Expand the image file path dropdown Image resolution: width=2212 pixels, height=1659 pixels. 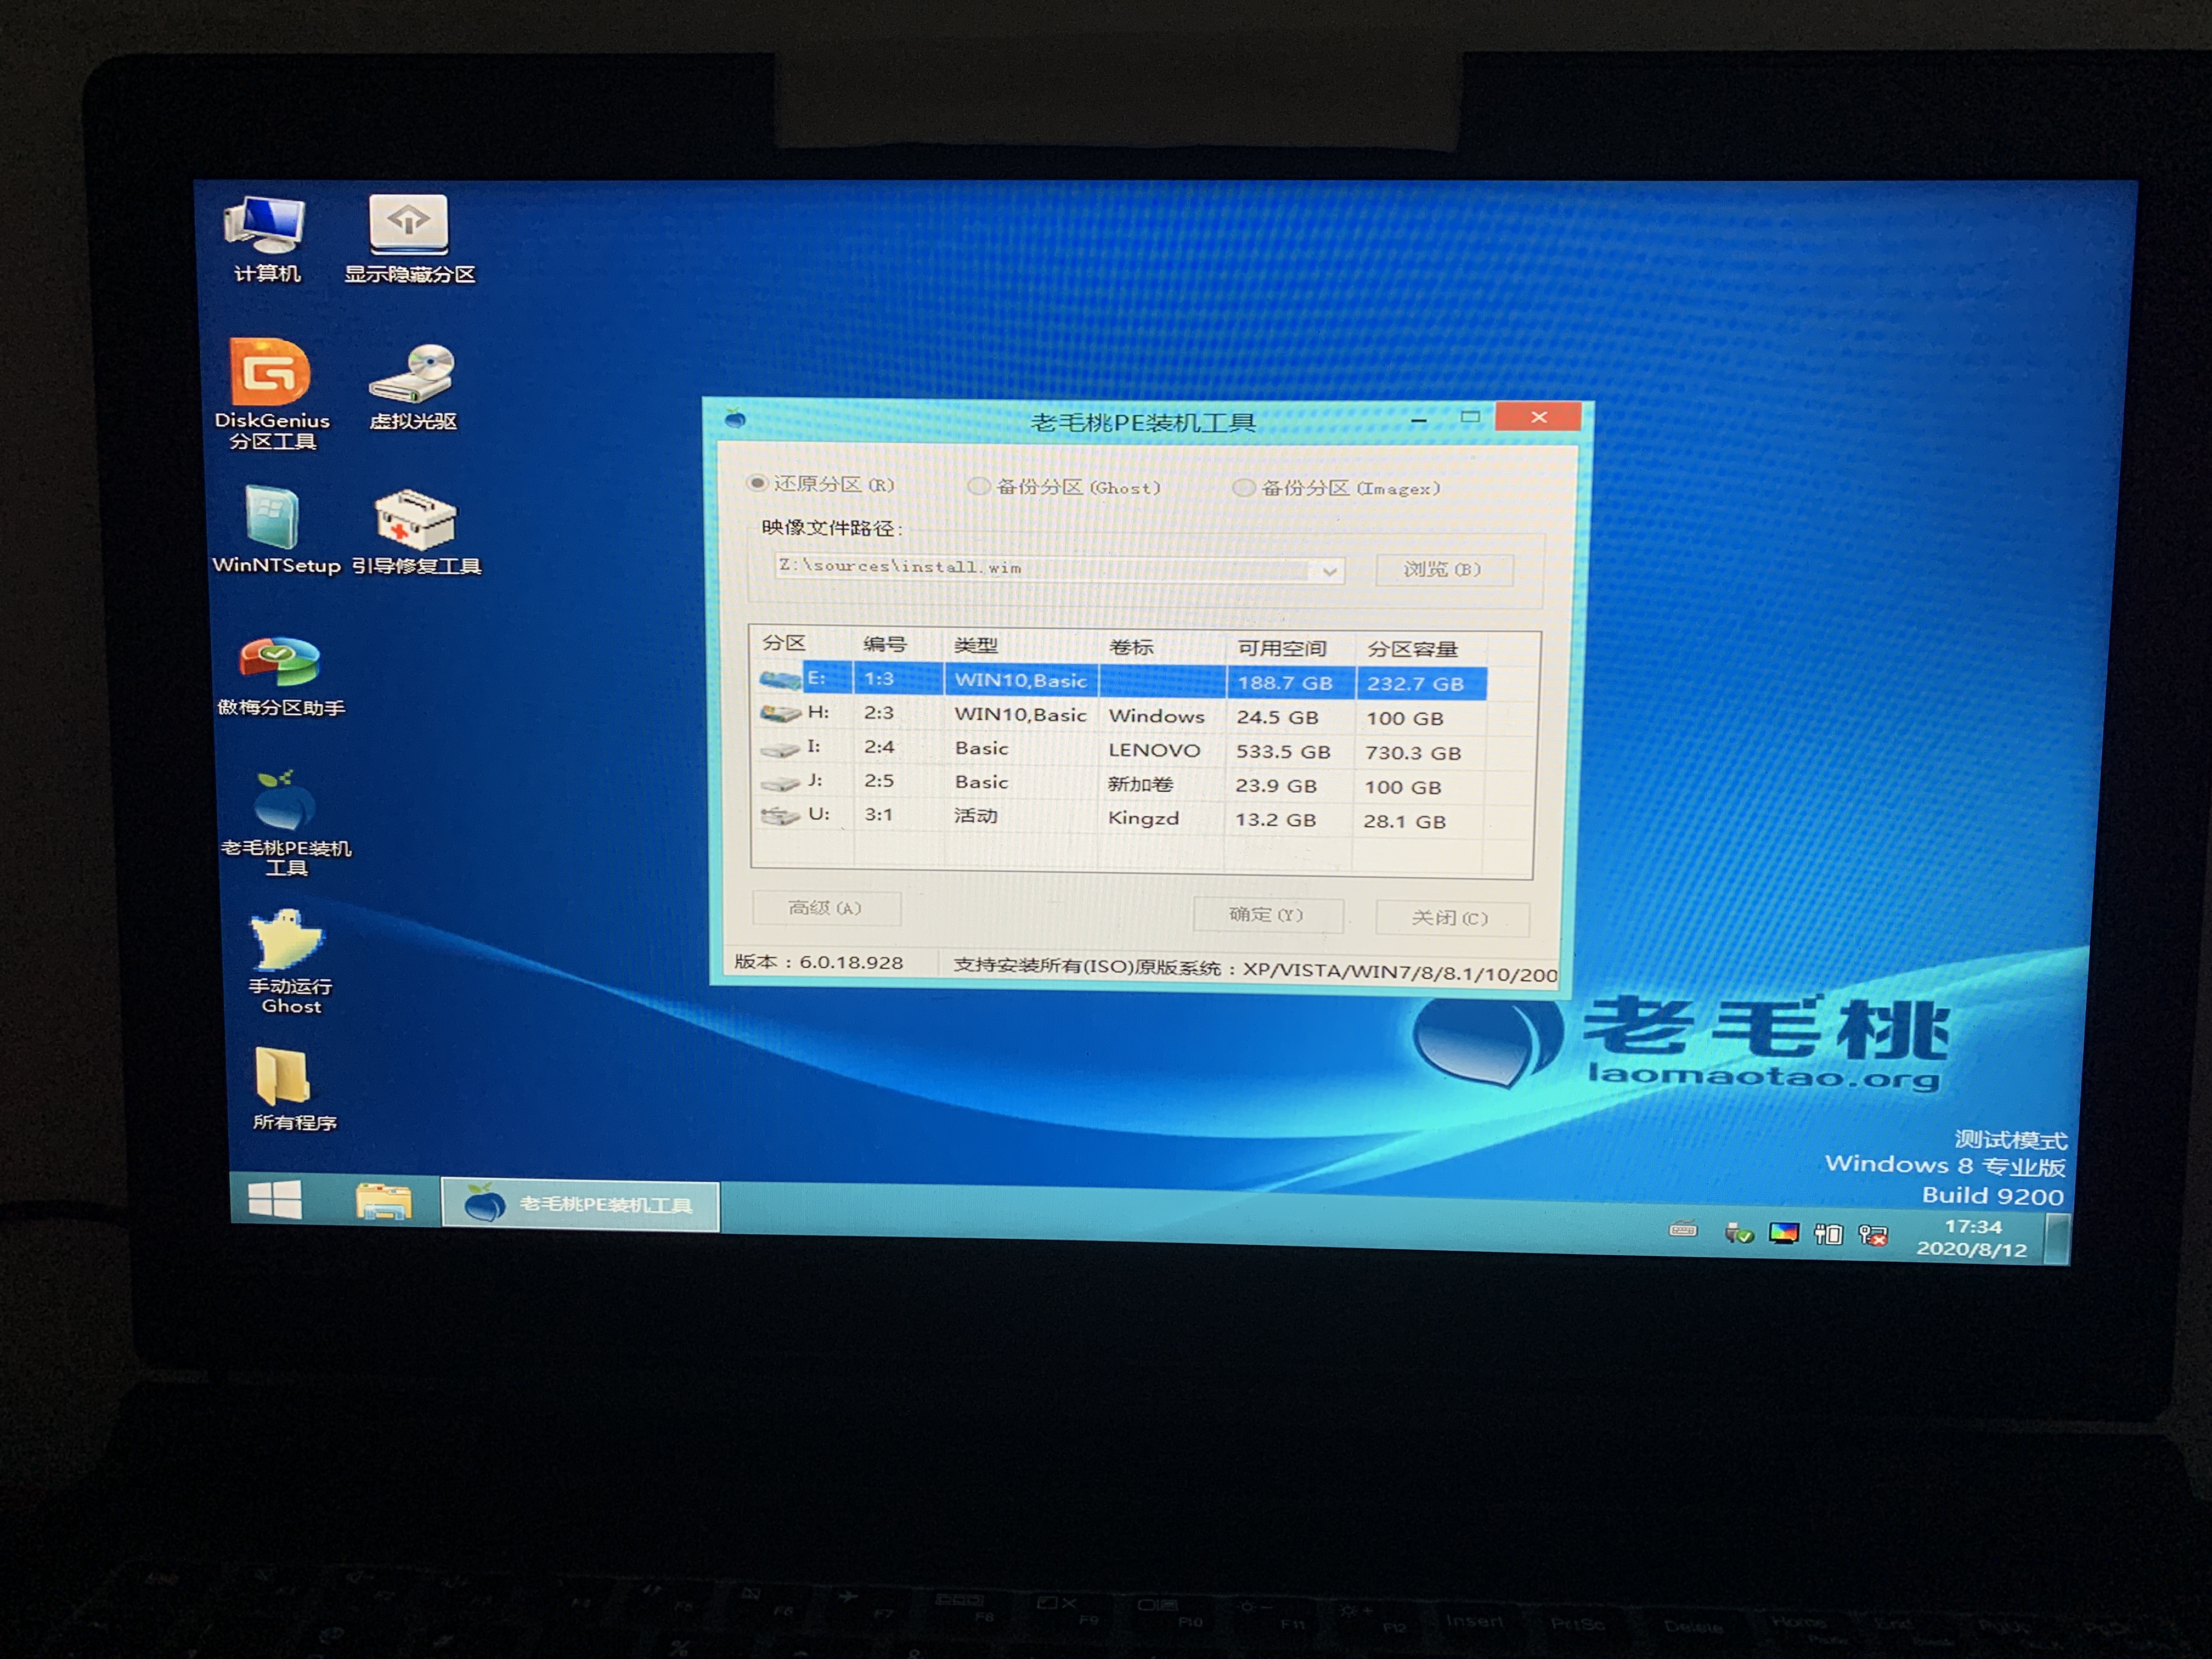[x=1329, y=571]
